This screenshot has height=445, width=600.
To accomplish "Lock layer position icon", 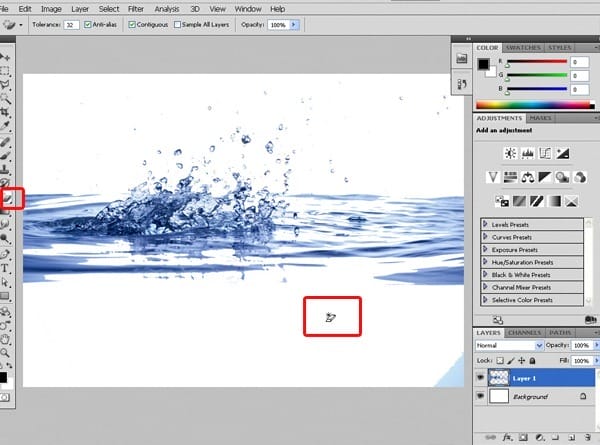I will (x=522, y=360).
